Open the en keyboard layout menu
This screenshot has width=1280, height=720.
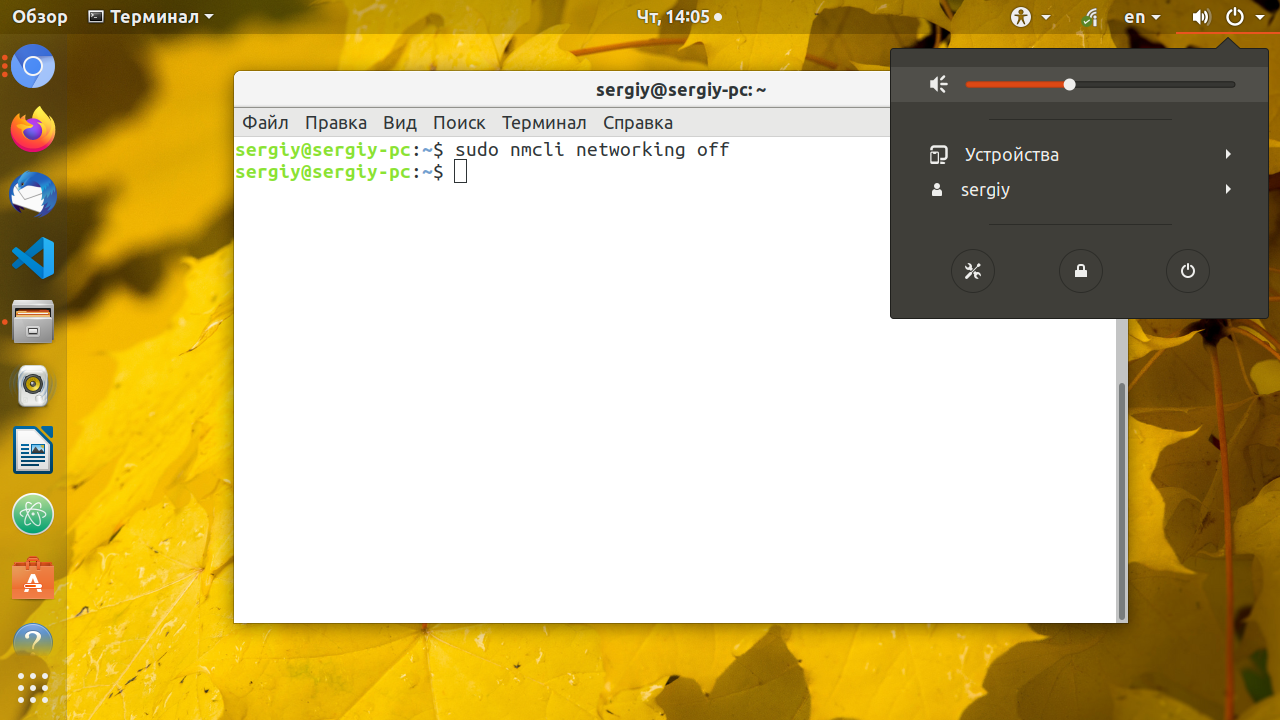point(1142,17)
